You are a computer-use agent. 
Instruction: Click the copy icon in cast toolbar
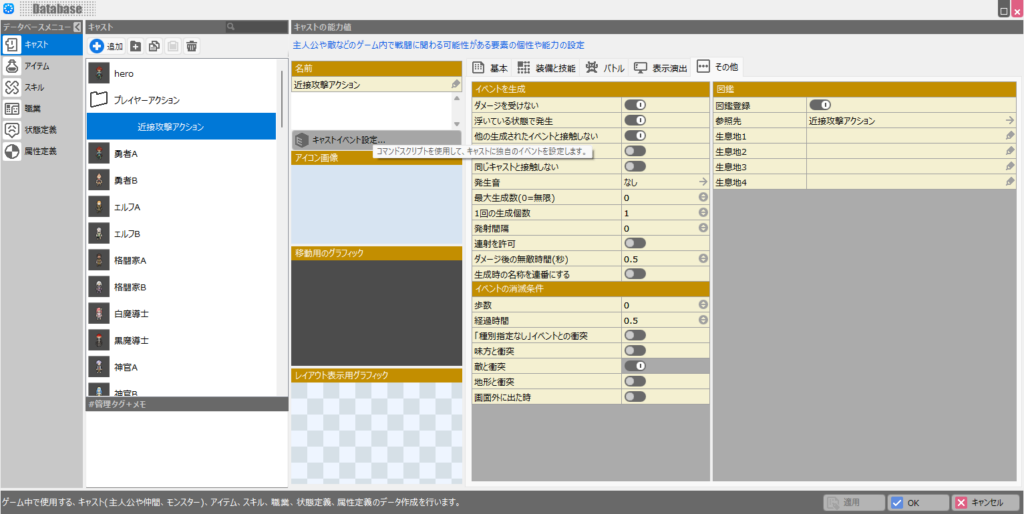tap(154, 46)
